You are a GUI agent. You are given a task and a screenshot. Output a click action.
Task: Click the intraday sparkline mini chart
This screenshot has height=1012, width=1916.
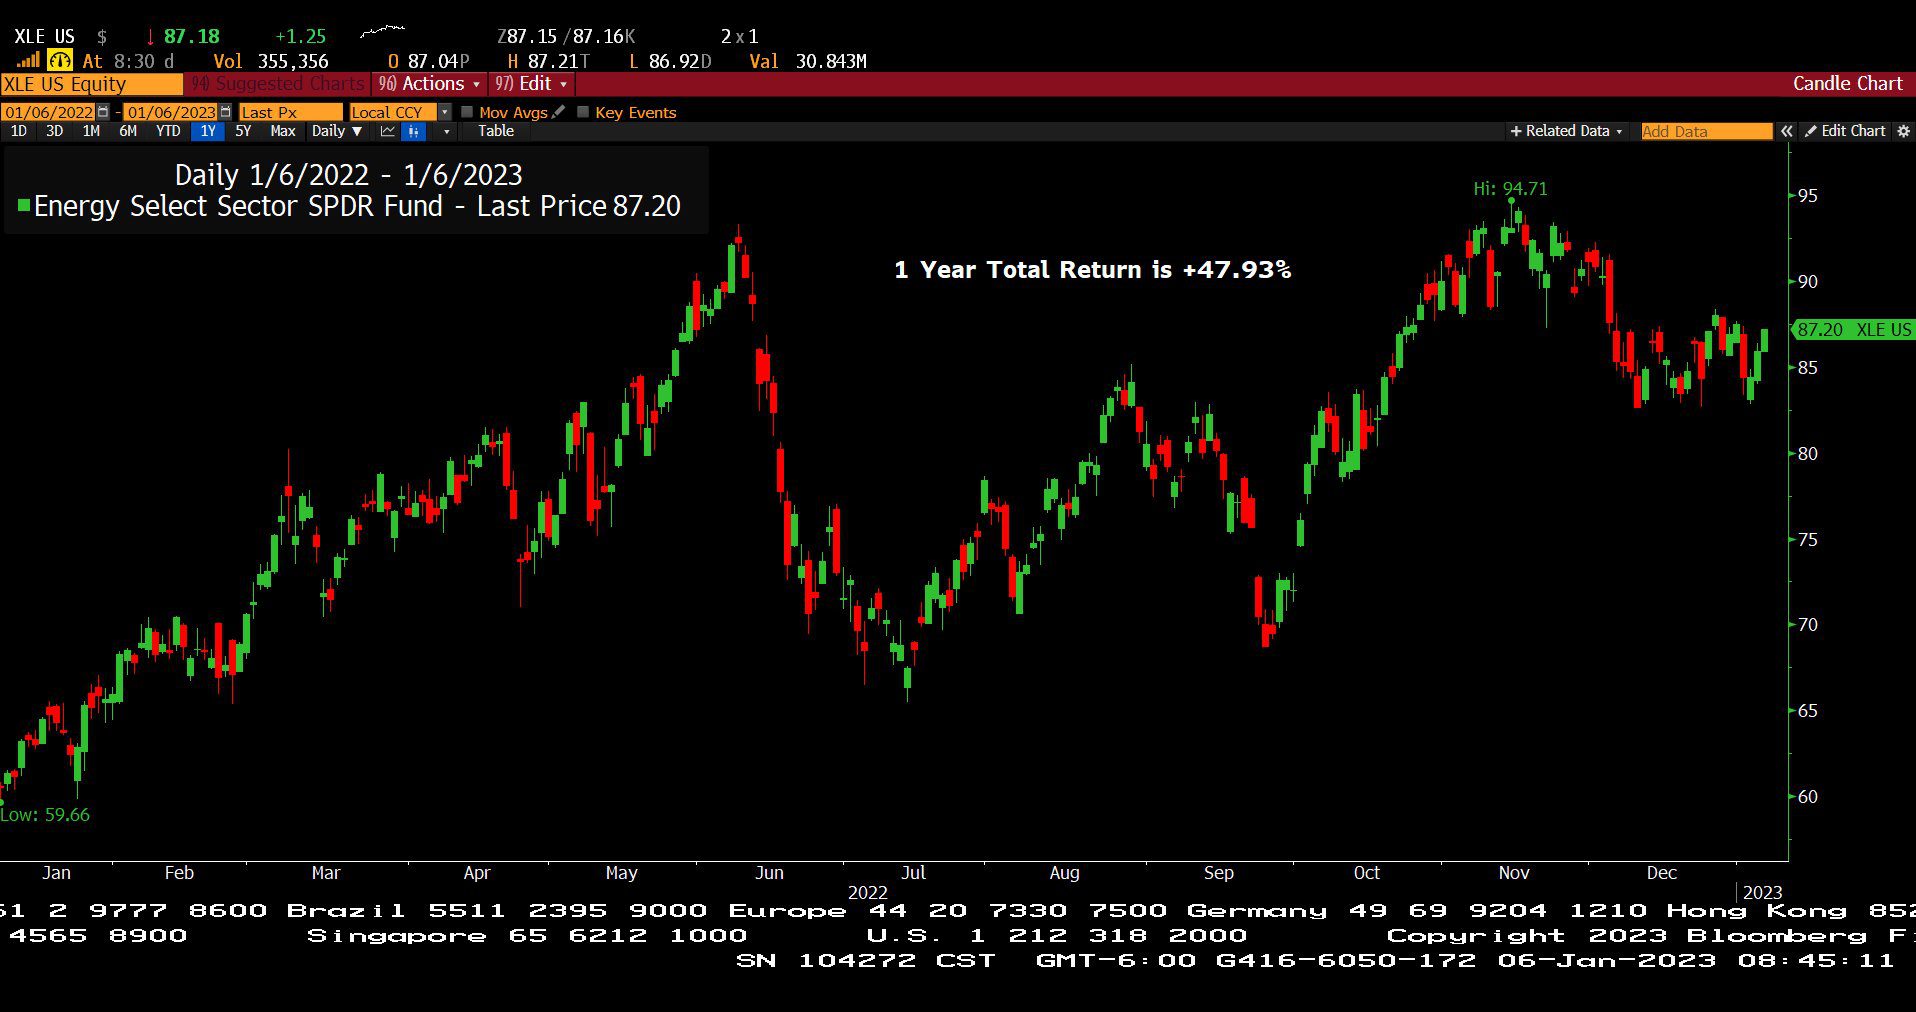pos(382,32)
